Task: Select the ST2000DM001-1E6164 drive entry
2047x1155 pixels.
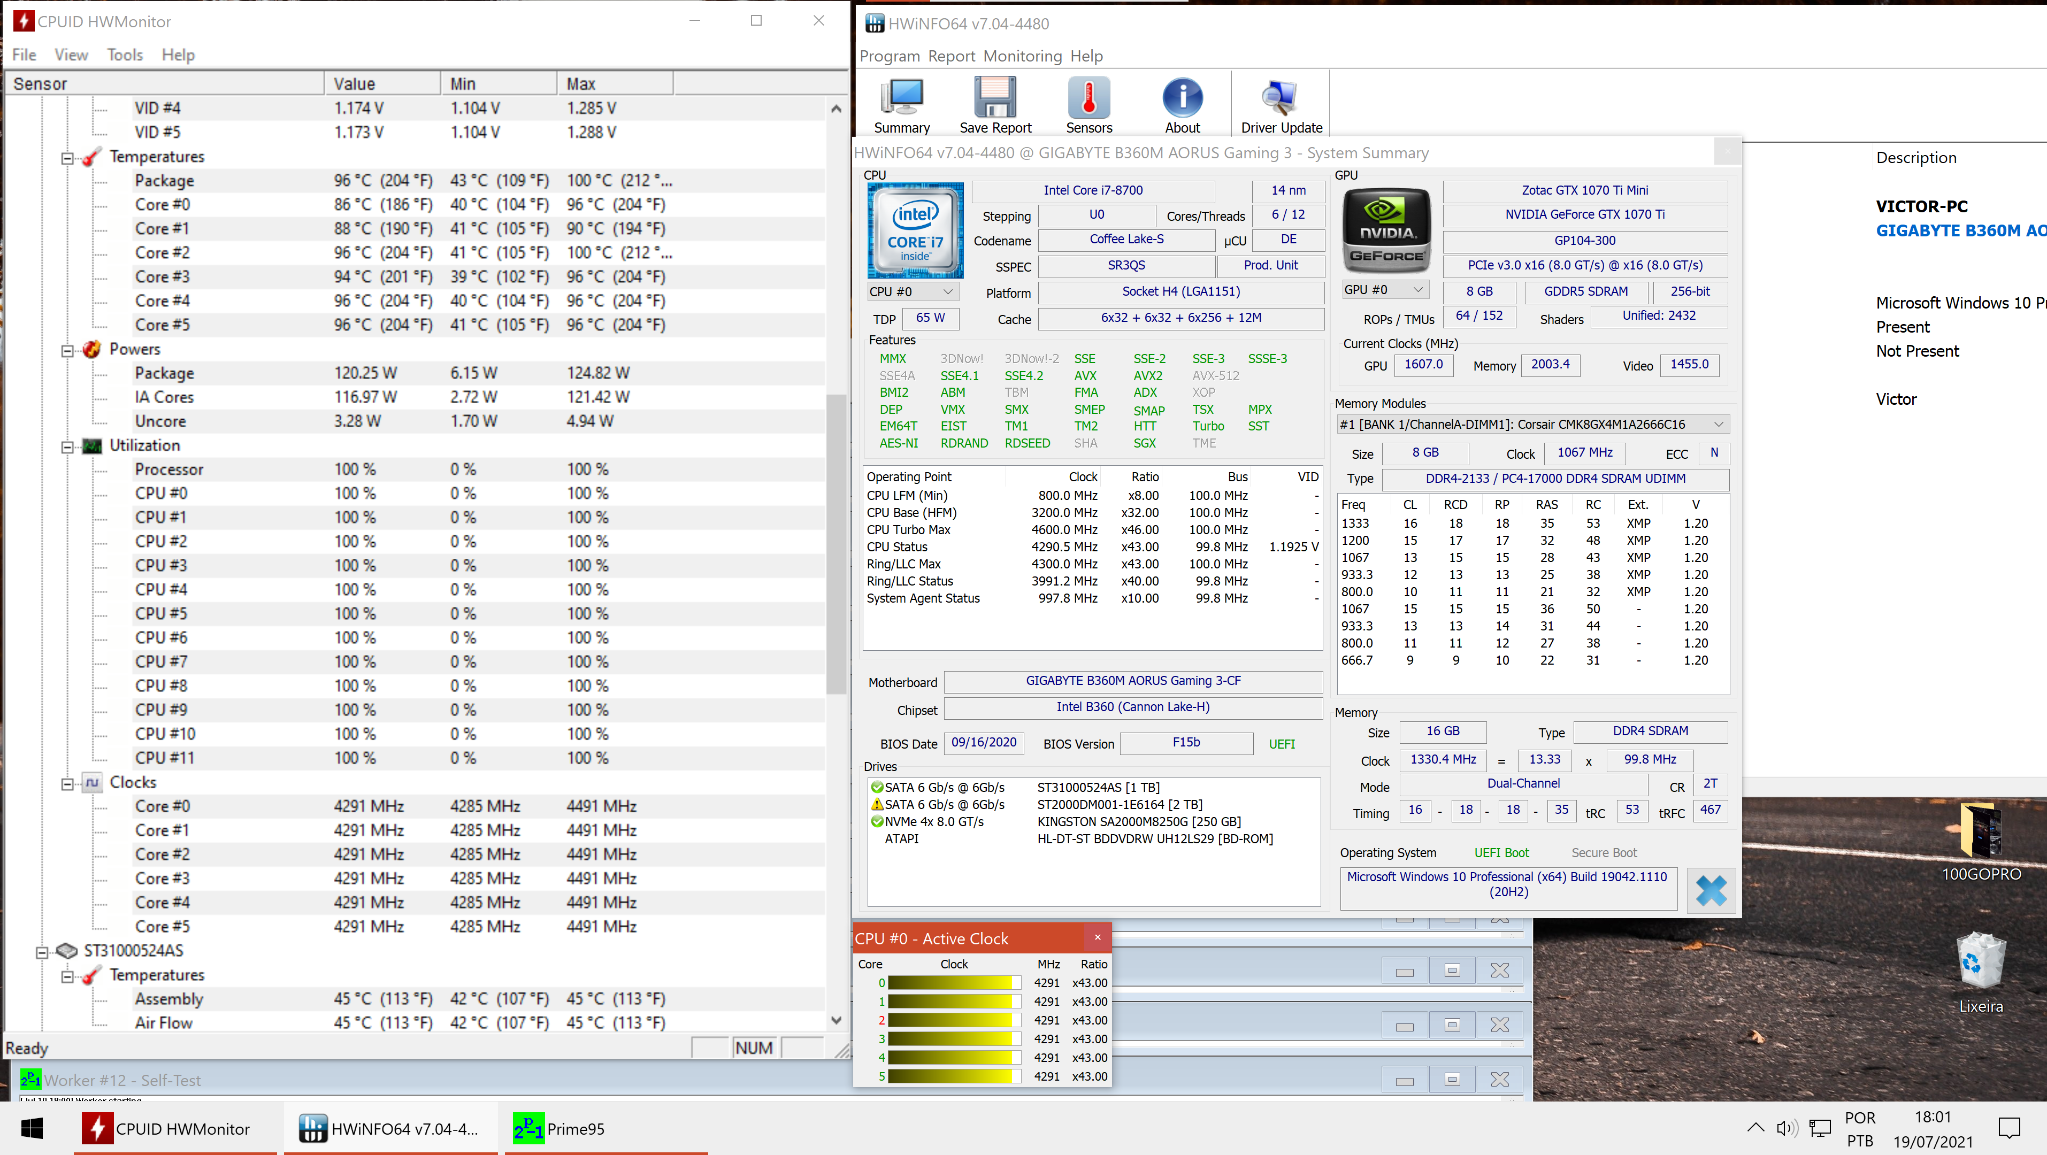Action: (1037, 805)
